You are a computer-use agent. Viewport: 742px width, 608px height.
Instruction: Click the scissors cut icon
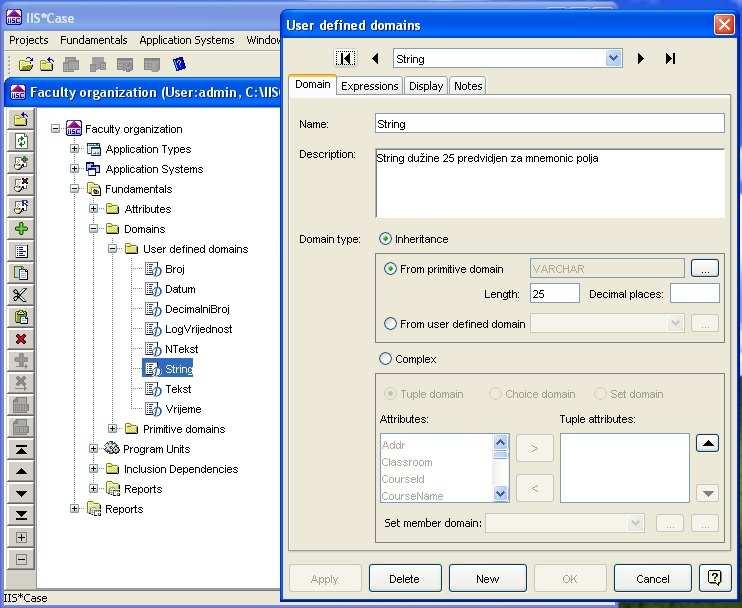coord(21,295)
